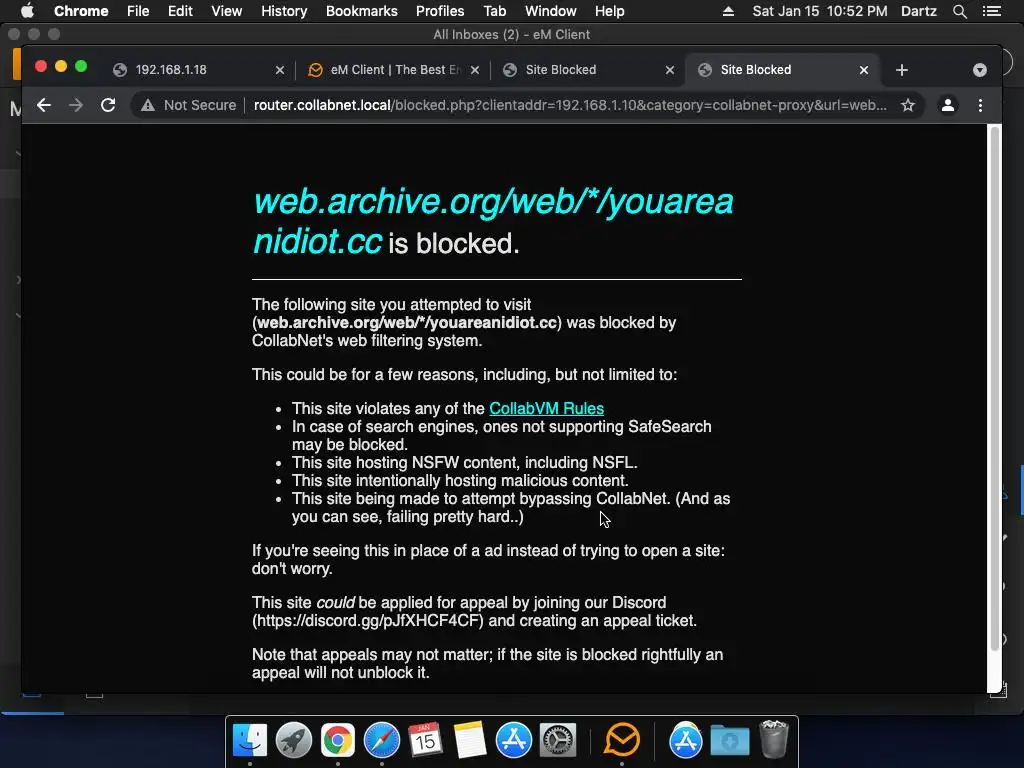Click the forward navigation arrow
The height and width of the screenshot is (768, 1024).
click(x=76, y=105)
